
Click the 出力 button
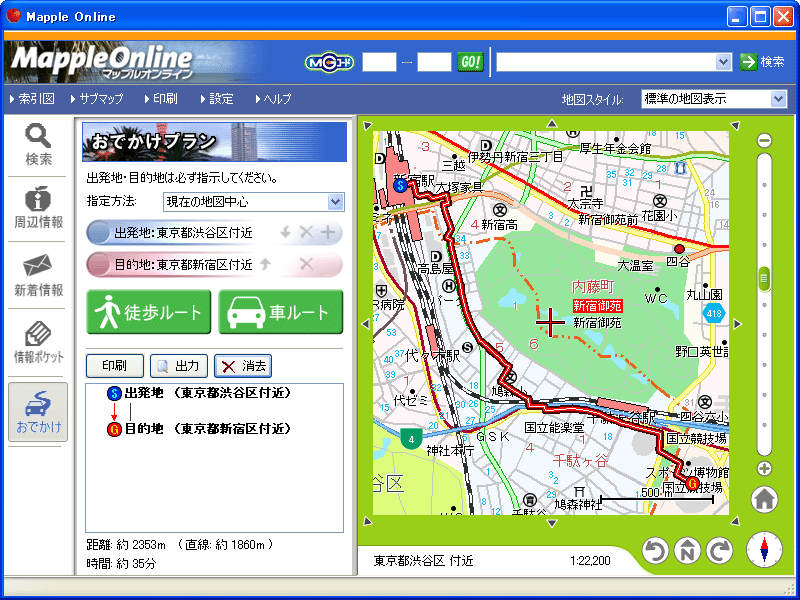coord(179,366)
